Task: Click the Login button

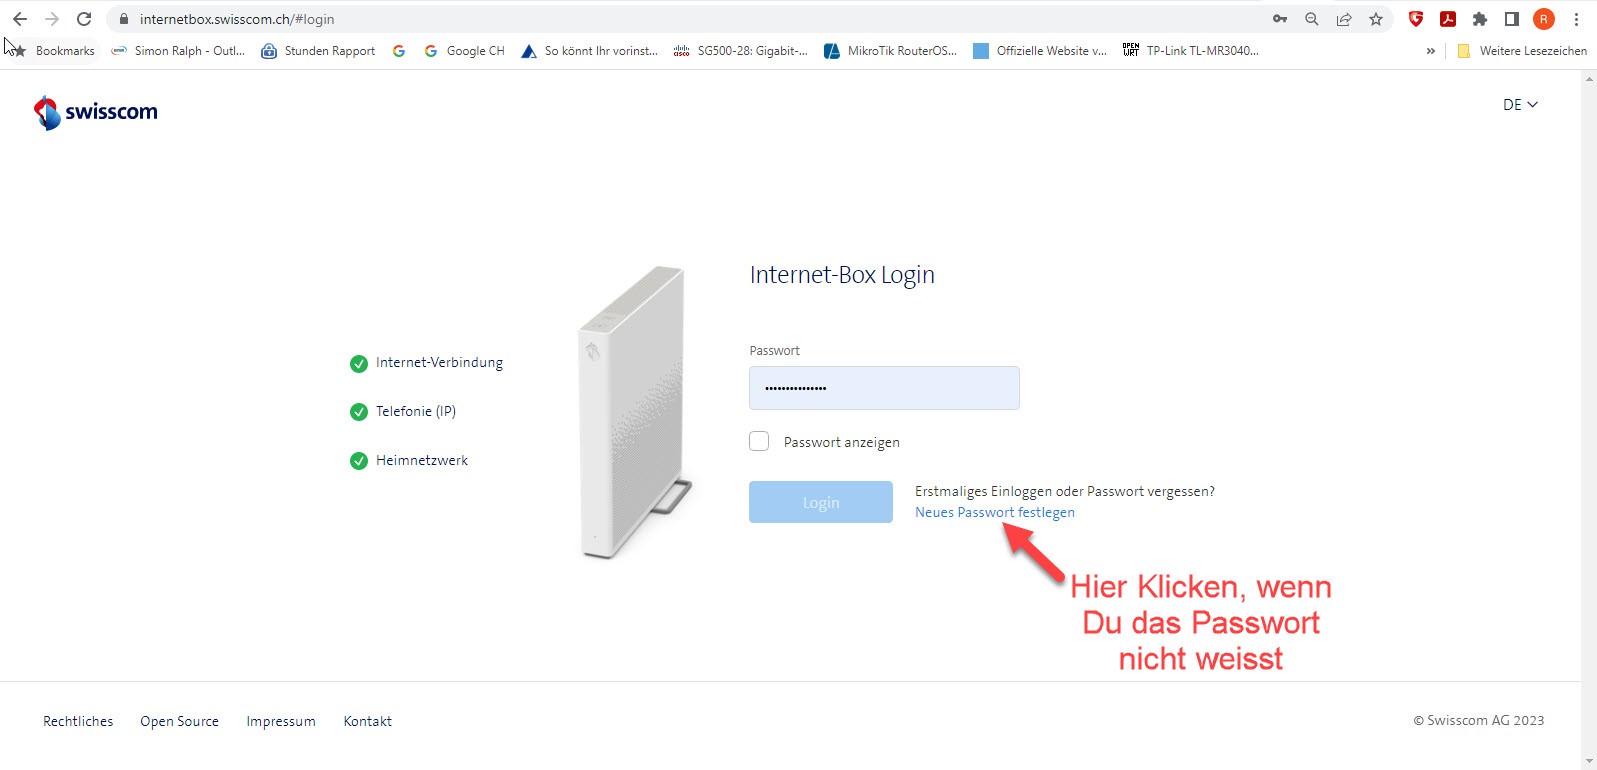Action: pyautogui.click(x=821, y=502)
